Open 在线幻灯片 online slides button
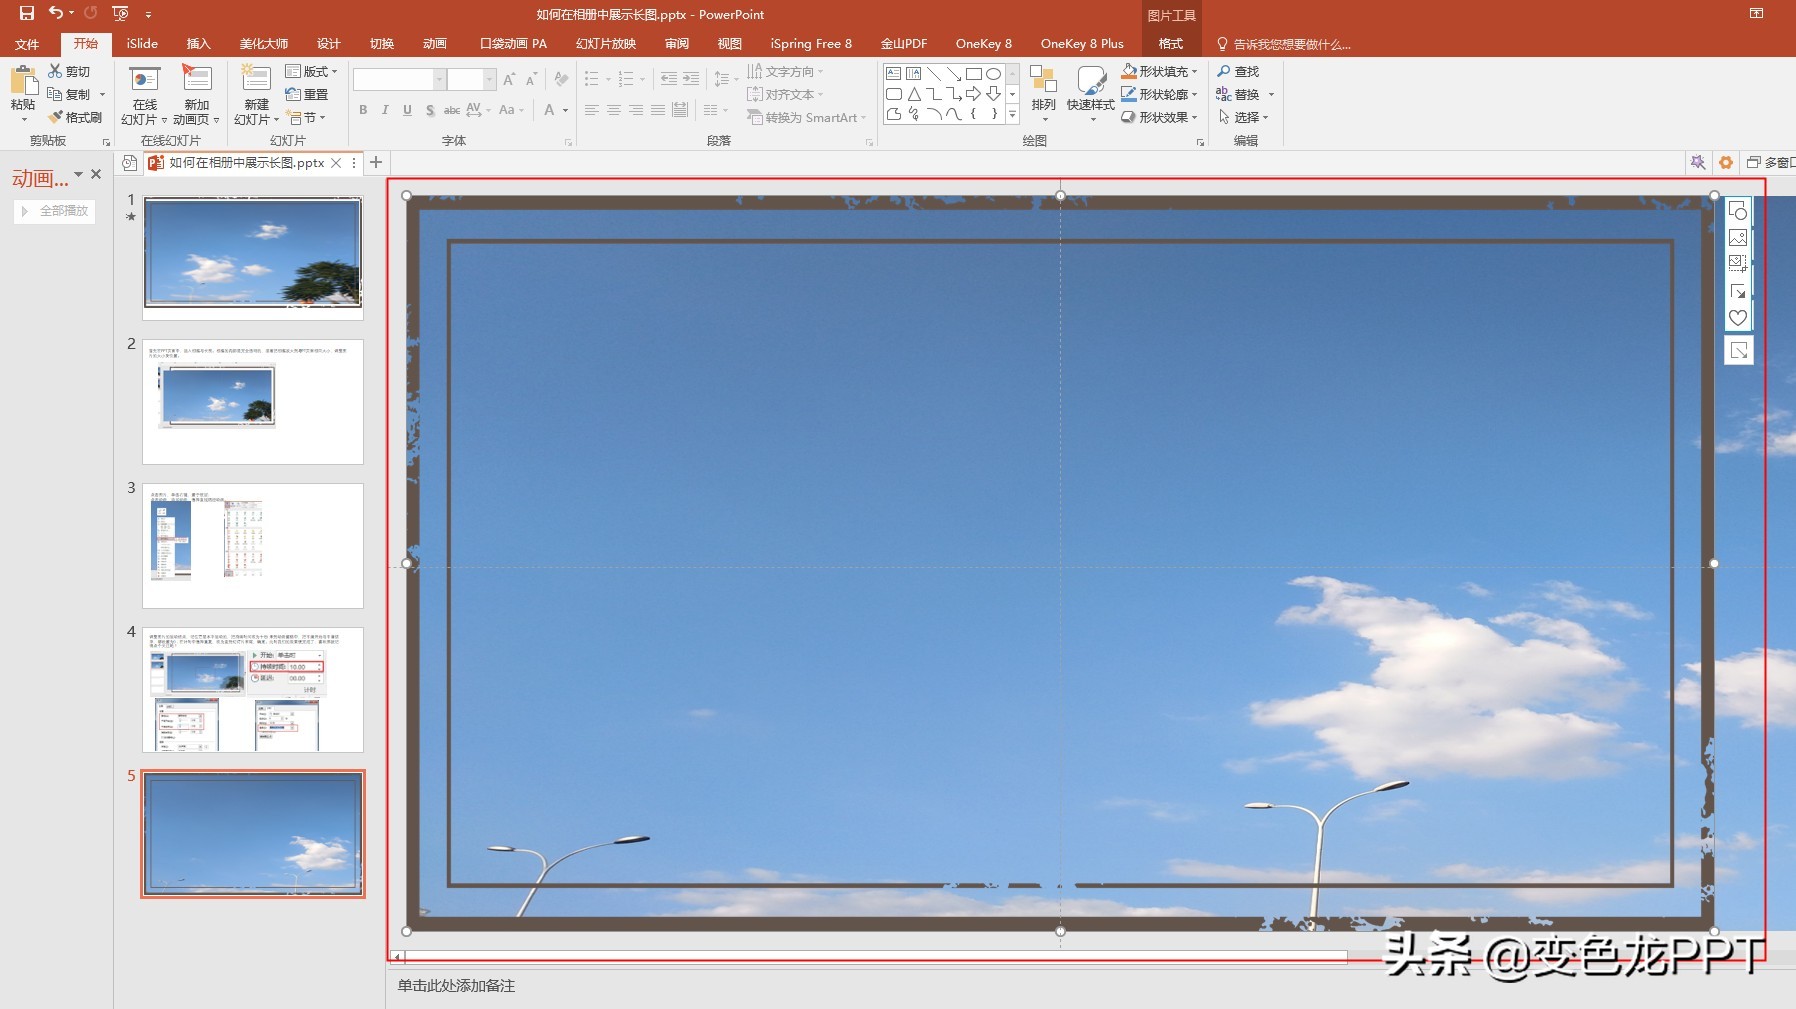The height and width of the screenshot is (1009, 1796). [x=145, y=95]
